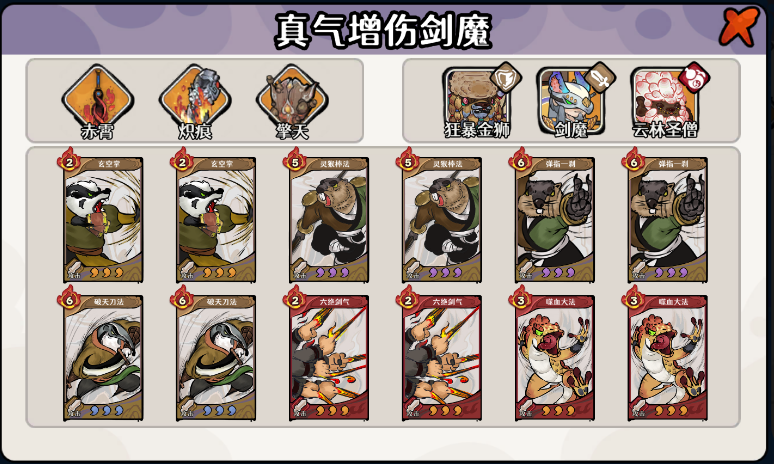Viewport: 774px width, 464px height.
Task: Click the 真气增伤剑魔 deck title
Action: click(383, 31)
